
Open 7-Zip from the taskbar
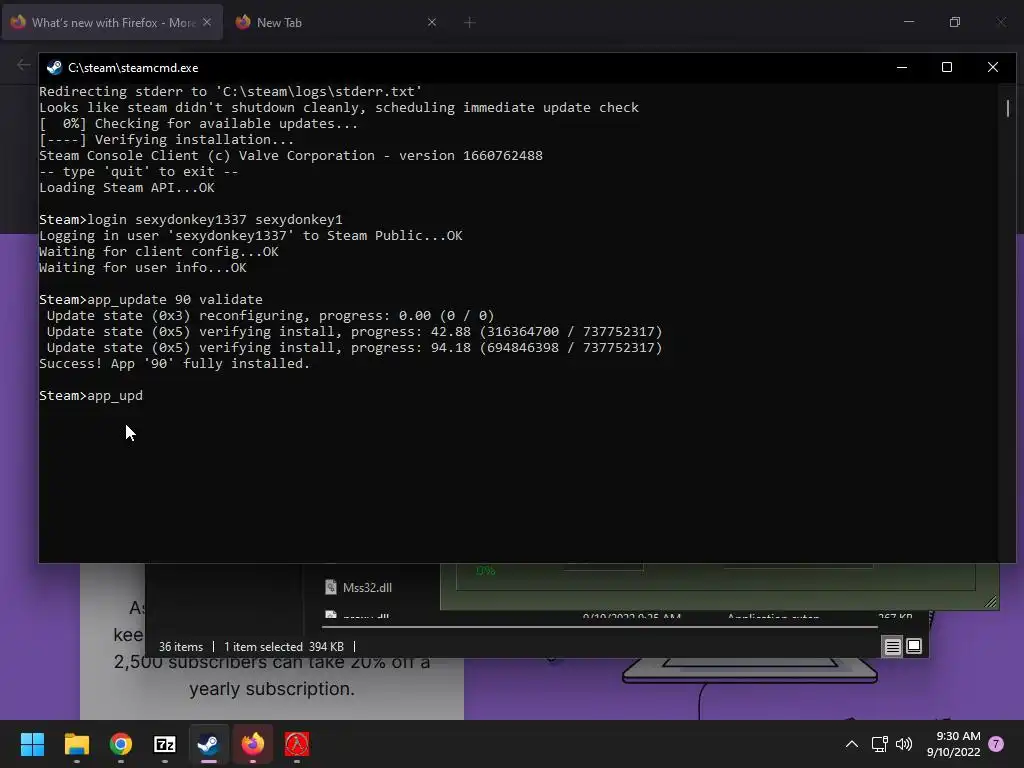165,744
